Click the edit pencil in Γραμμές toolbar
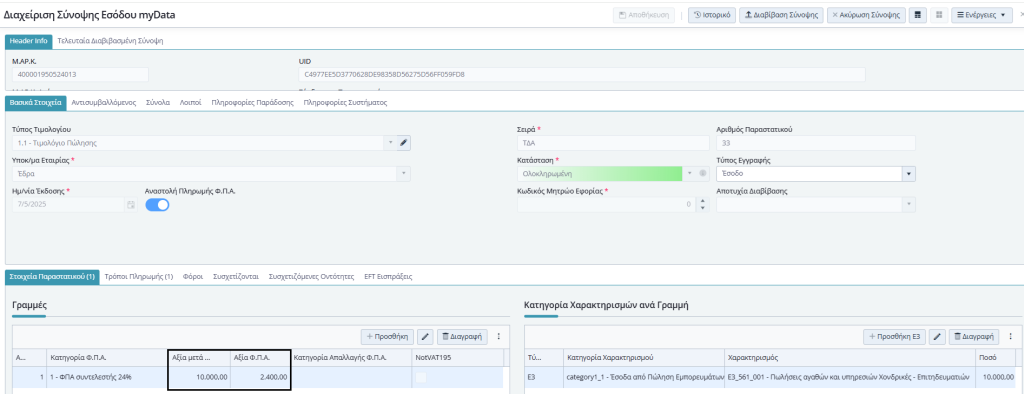This screenshot has width=1024, height=394. (425, 337)
